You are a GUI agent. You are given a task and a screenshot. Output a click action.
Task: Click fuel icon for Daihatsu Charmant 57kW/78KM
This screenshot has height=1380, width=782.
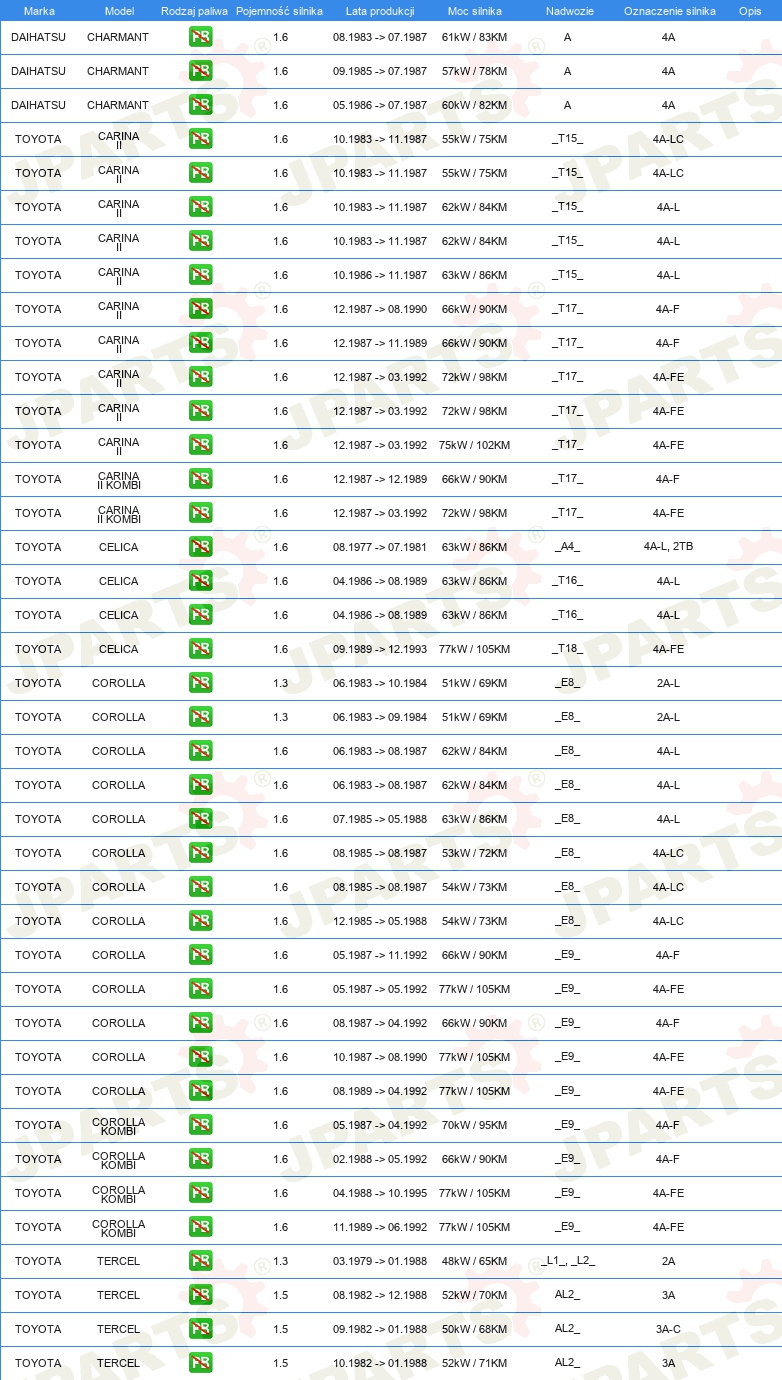[200, 71]
